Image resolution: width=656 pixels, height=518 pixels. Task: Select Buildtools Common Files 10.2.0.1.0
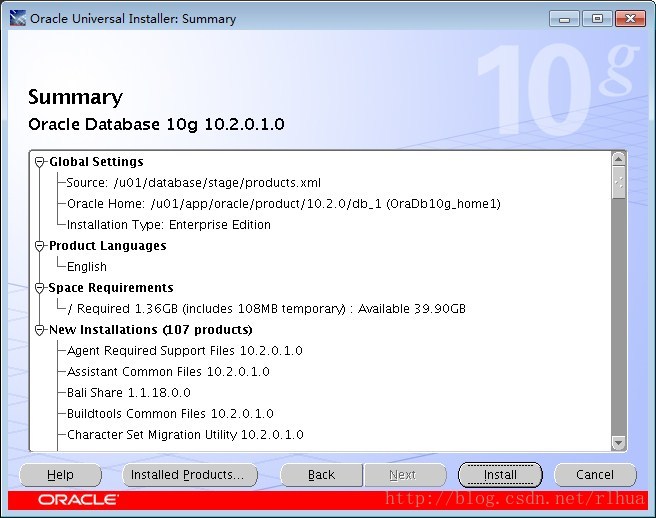coord(170,413)
